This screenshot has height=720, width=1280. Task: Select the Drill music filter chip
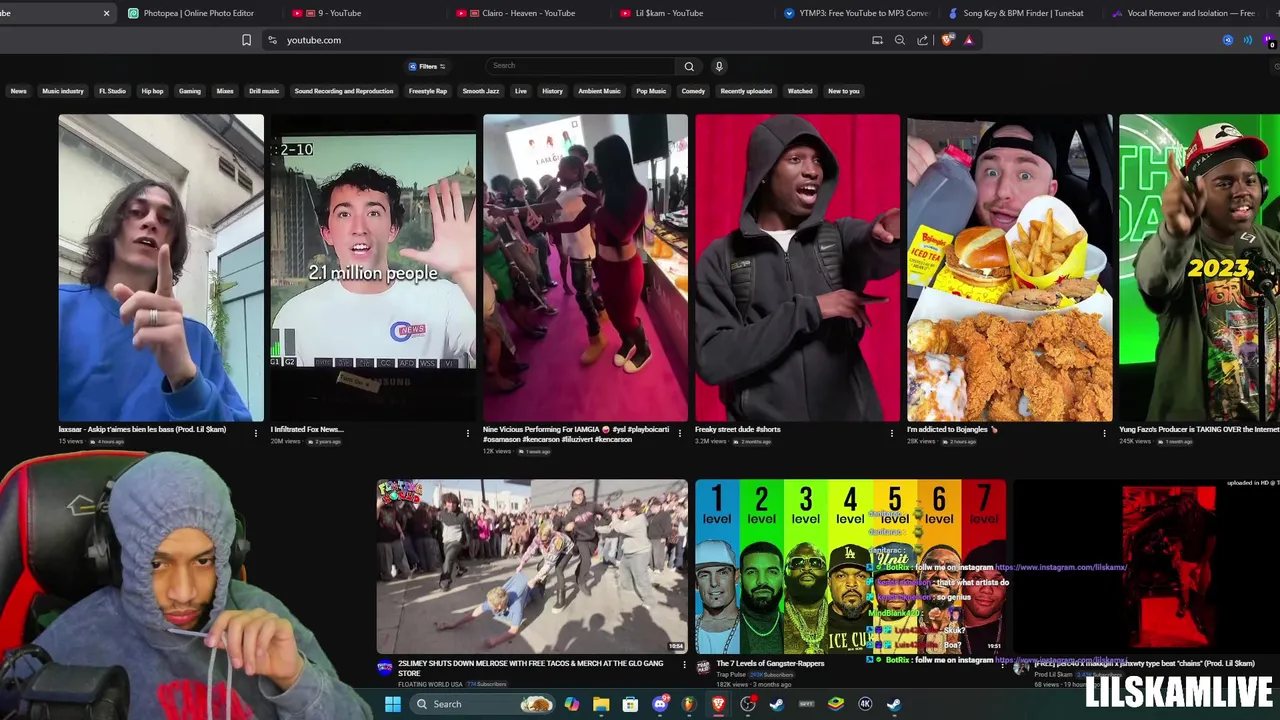pyautogui.click(x=264, y=91)
